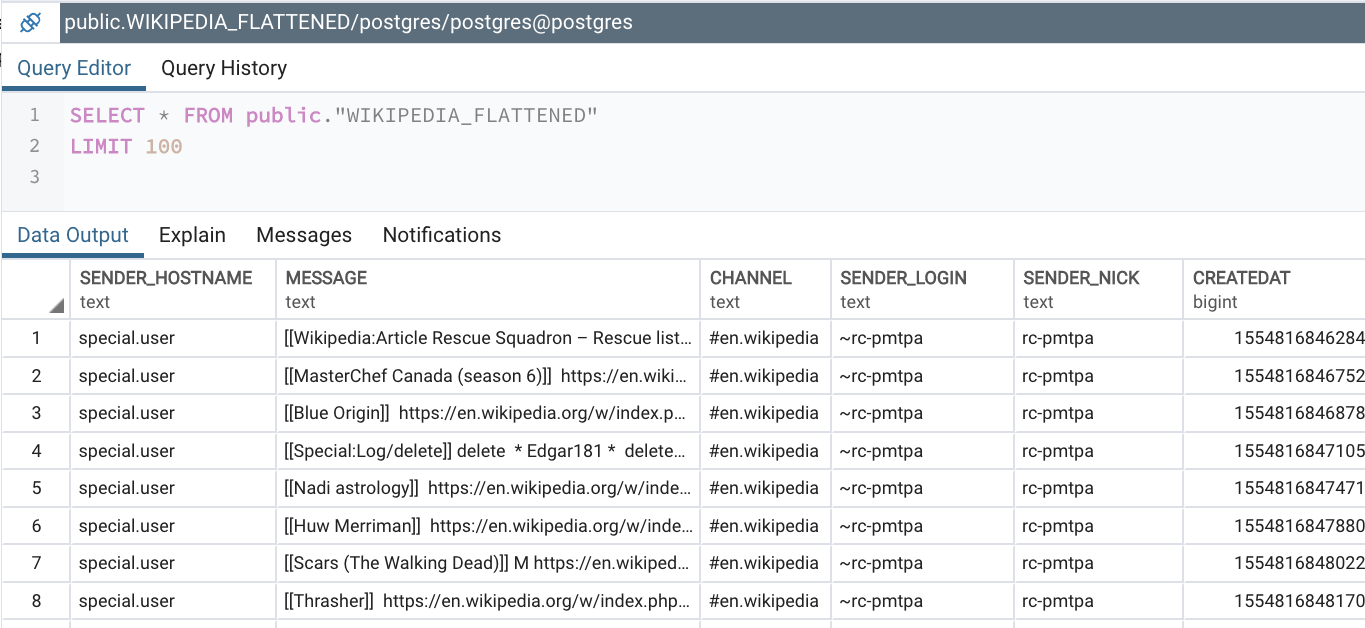Select CREATEDAT value 1554816848022

point(1274,563)
